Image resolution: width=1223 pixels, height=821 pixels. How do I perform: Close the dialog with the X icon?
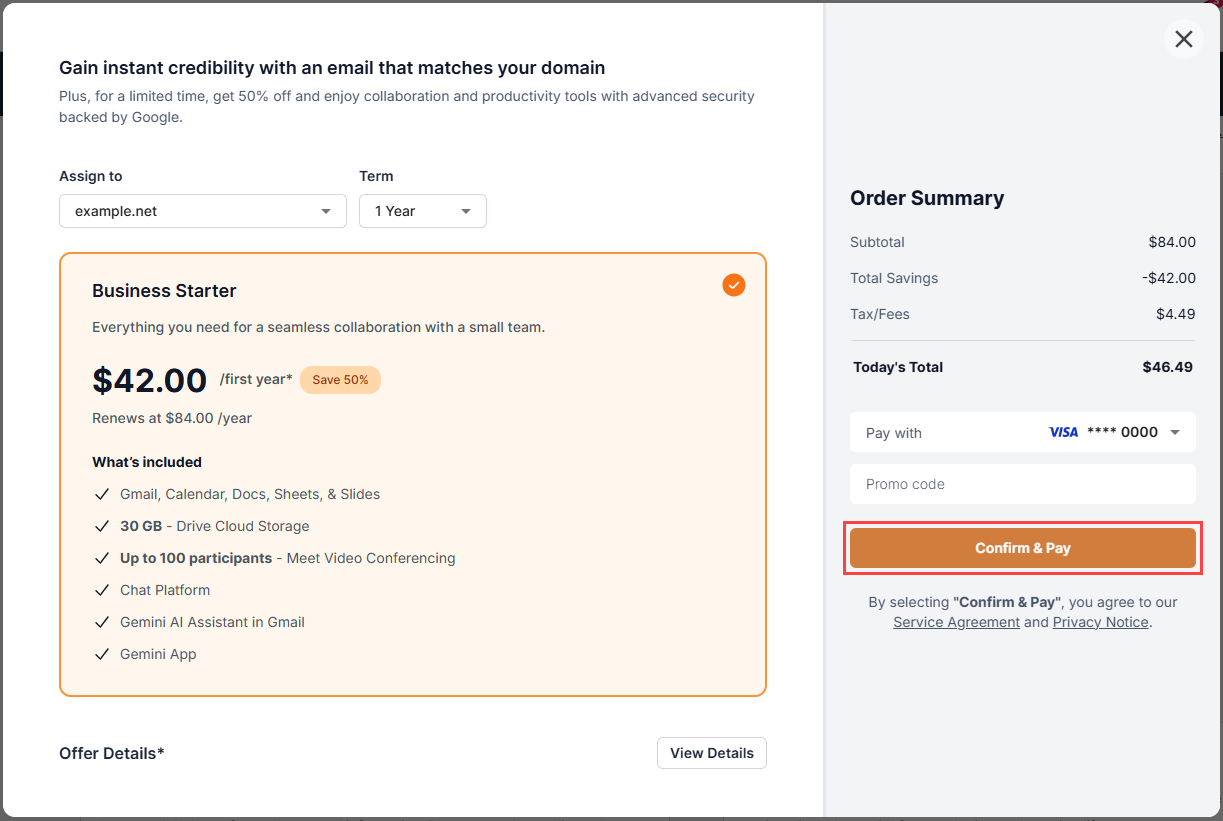[1184, 39]
